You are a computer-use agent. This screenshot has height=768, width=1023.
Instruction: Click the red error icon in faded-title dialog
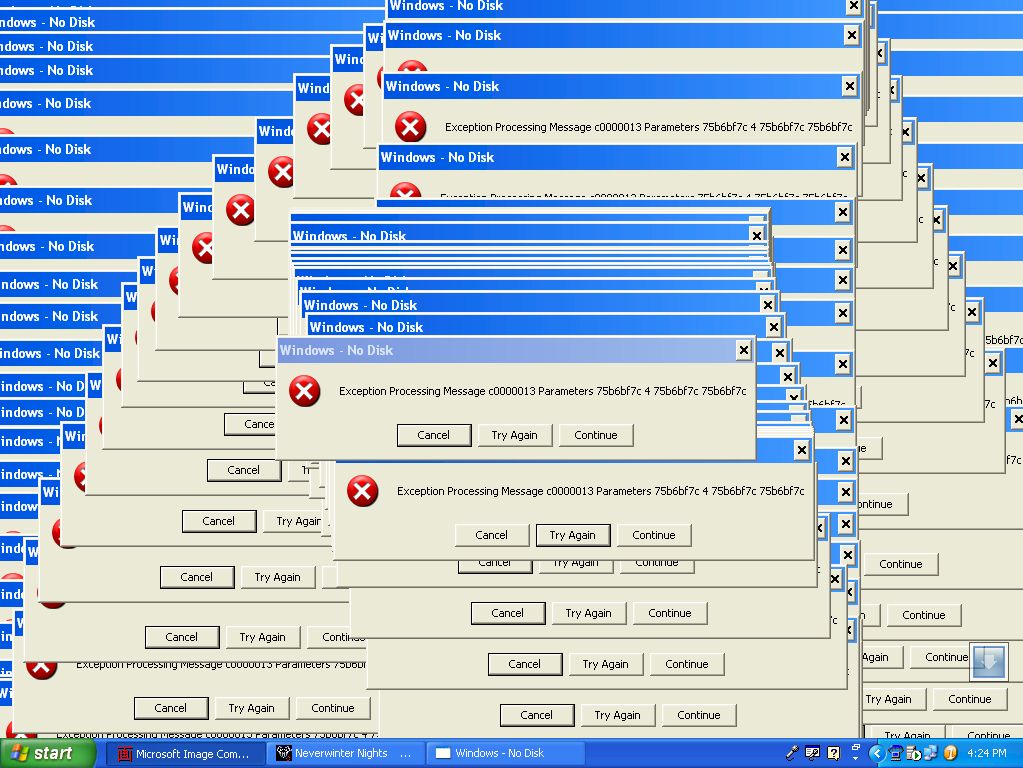[305, 391]
